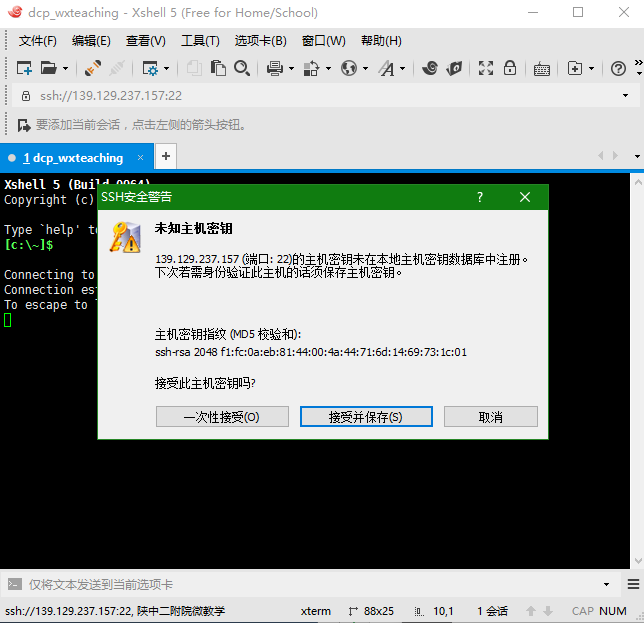
Task: Open the folder icon for sessions
Action: point(48,68)
